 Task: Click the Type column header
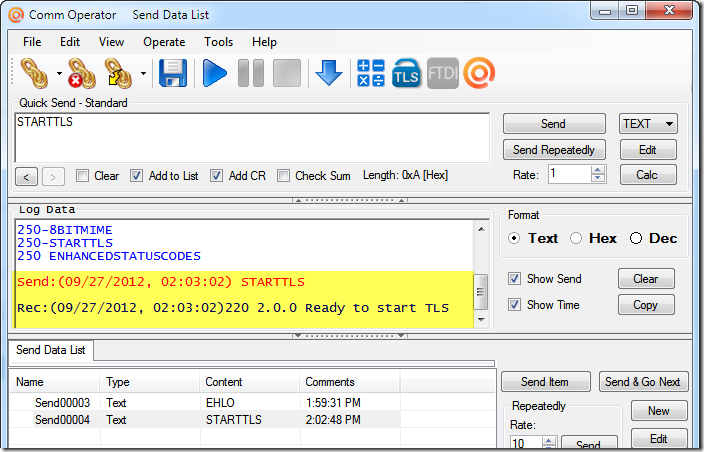tap(150, 382)
